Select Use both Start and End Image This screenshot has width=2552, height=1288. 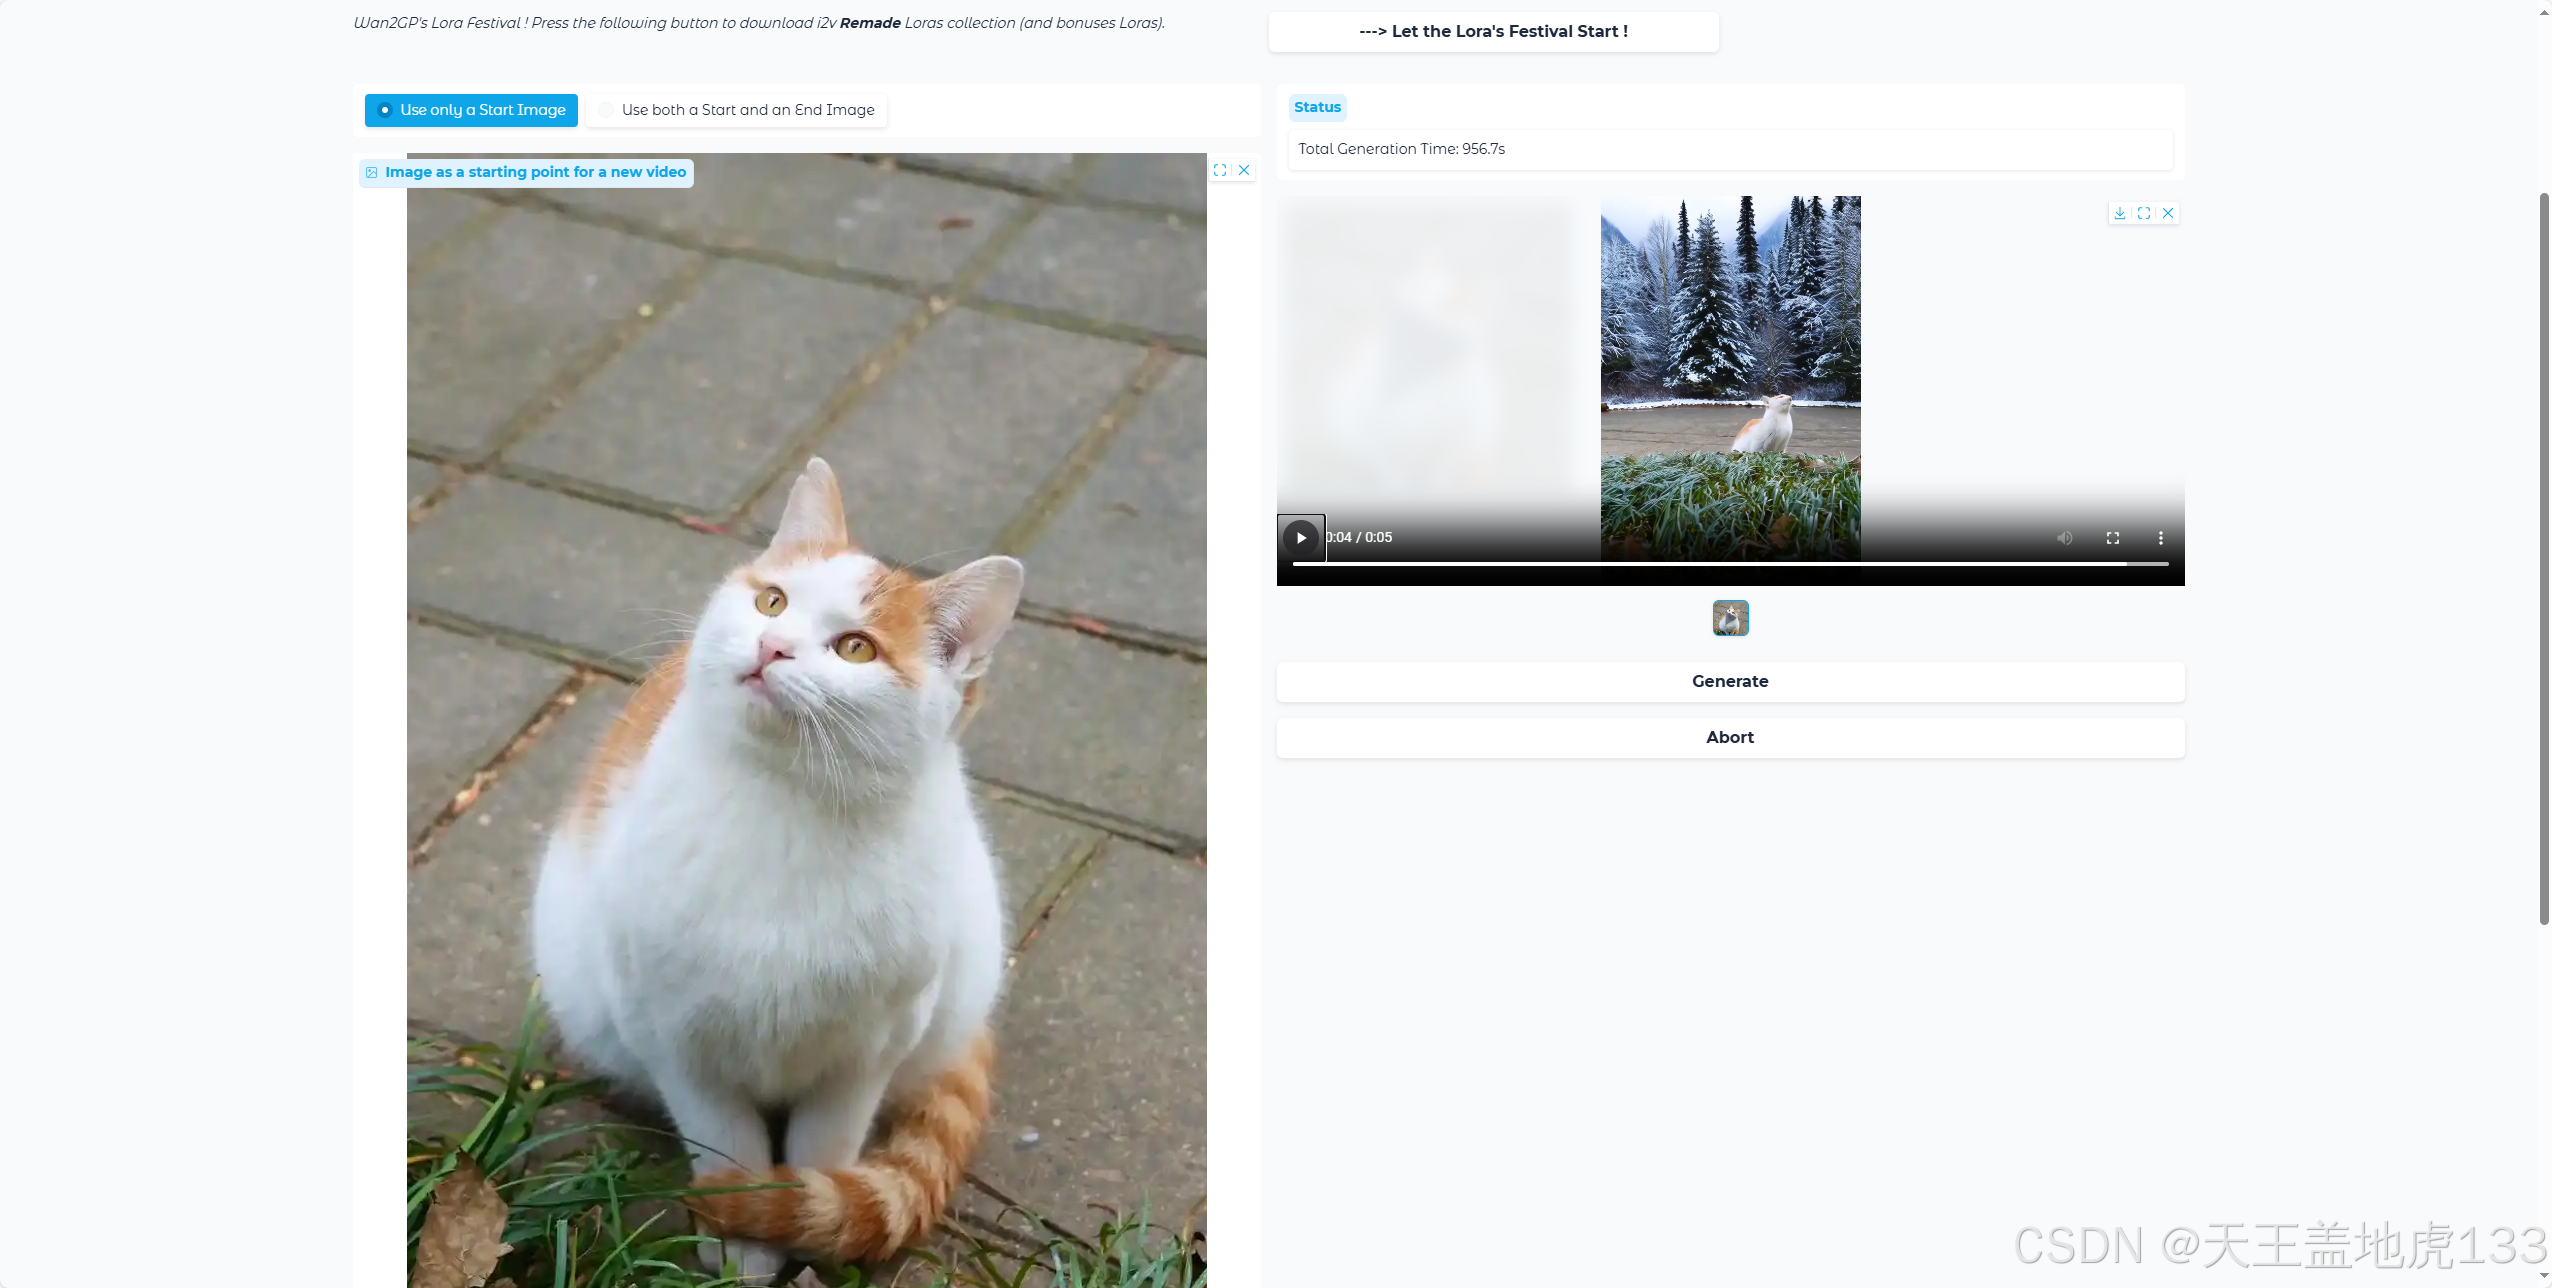(736, 110)
